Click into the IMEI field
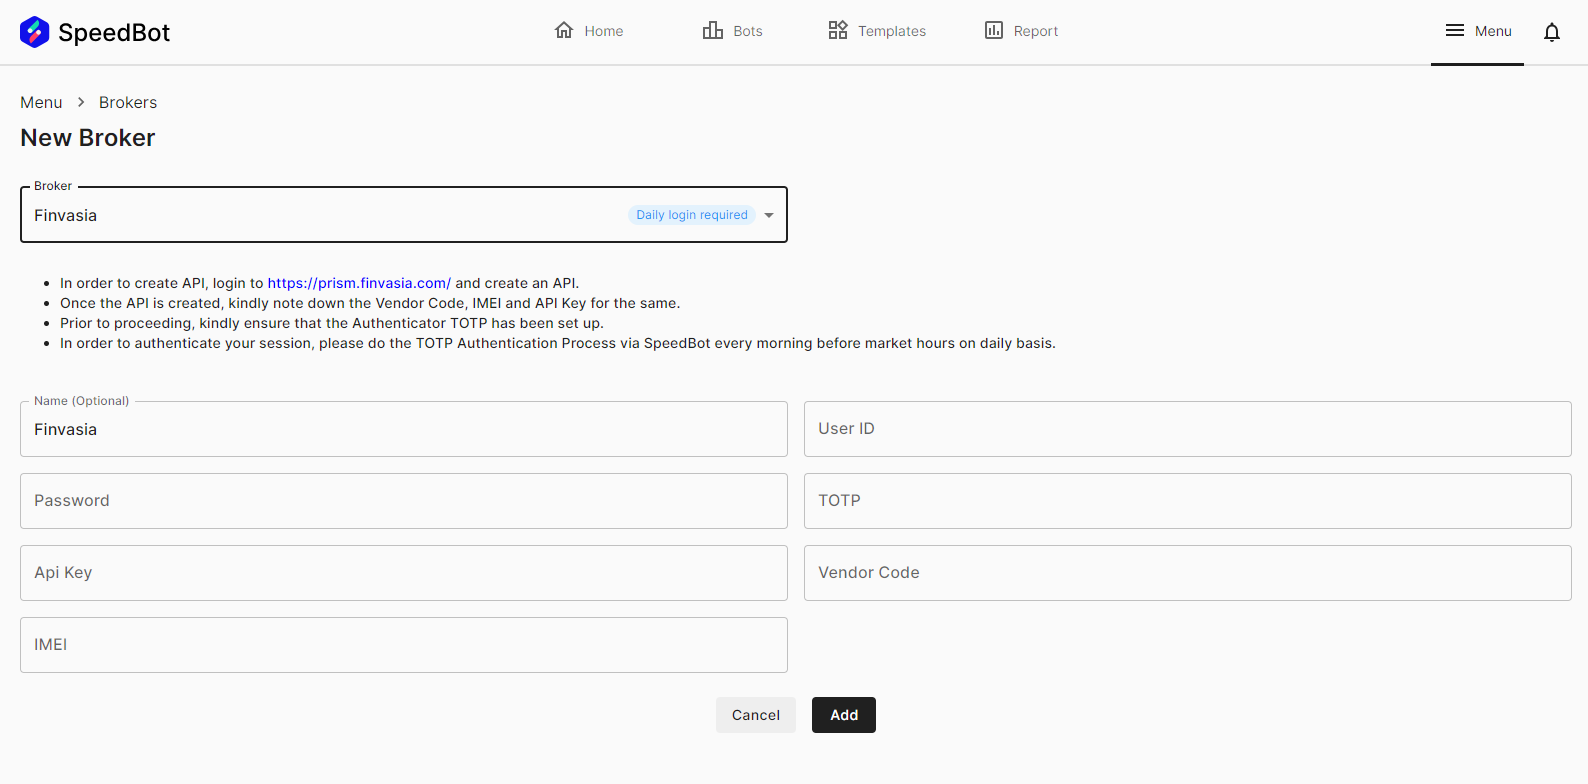The width and height of the screenshot is (1588, 784). click(x=404, y=645)
